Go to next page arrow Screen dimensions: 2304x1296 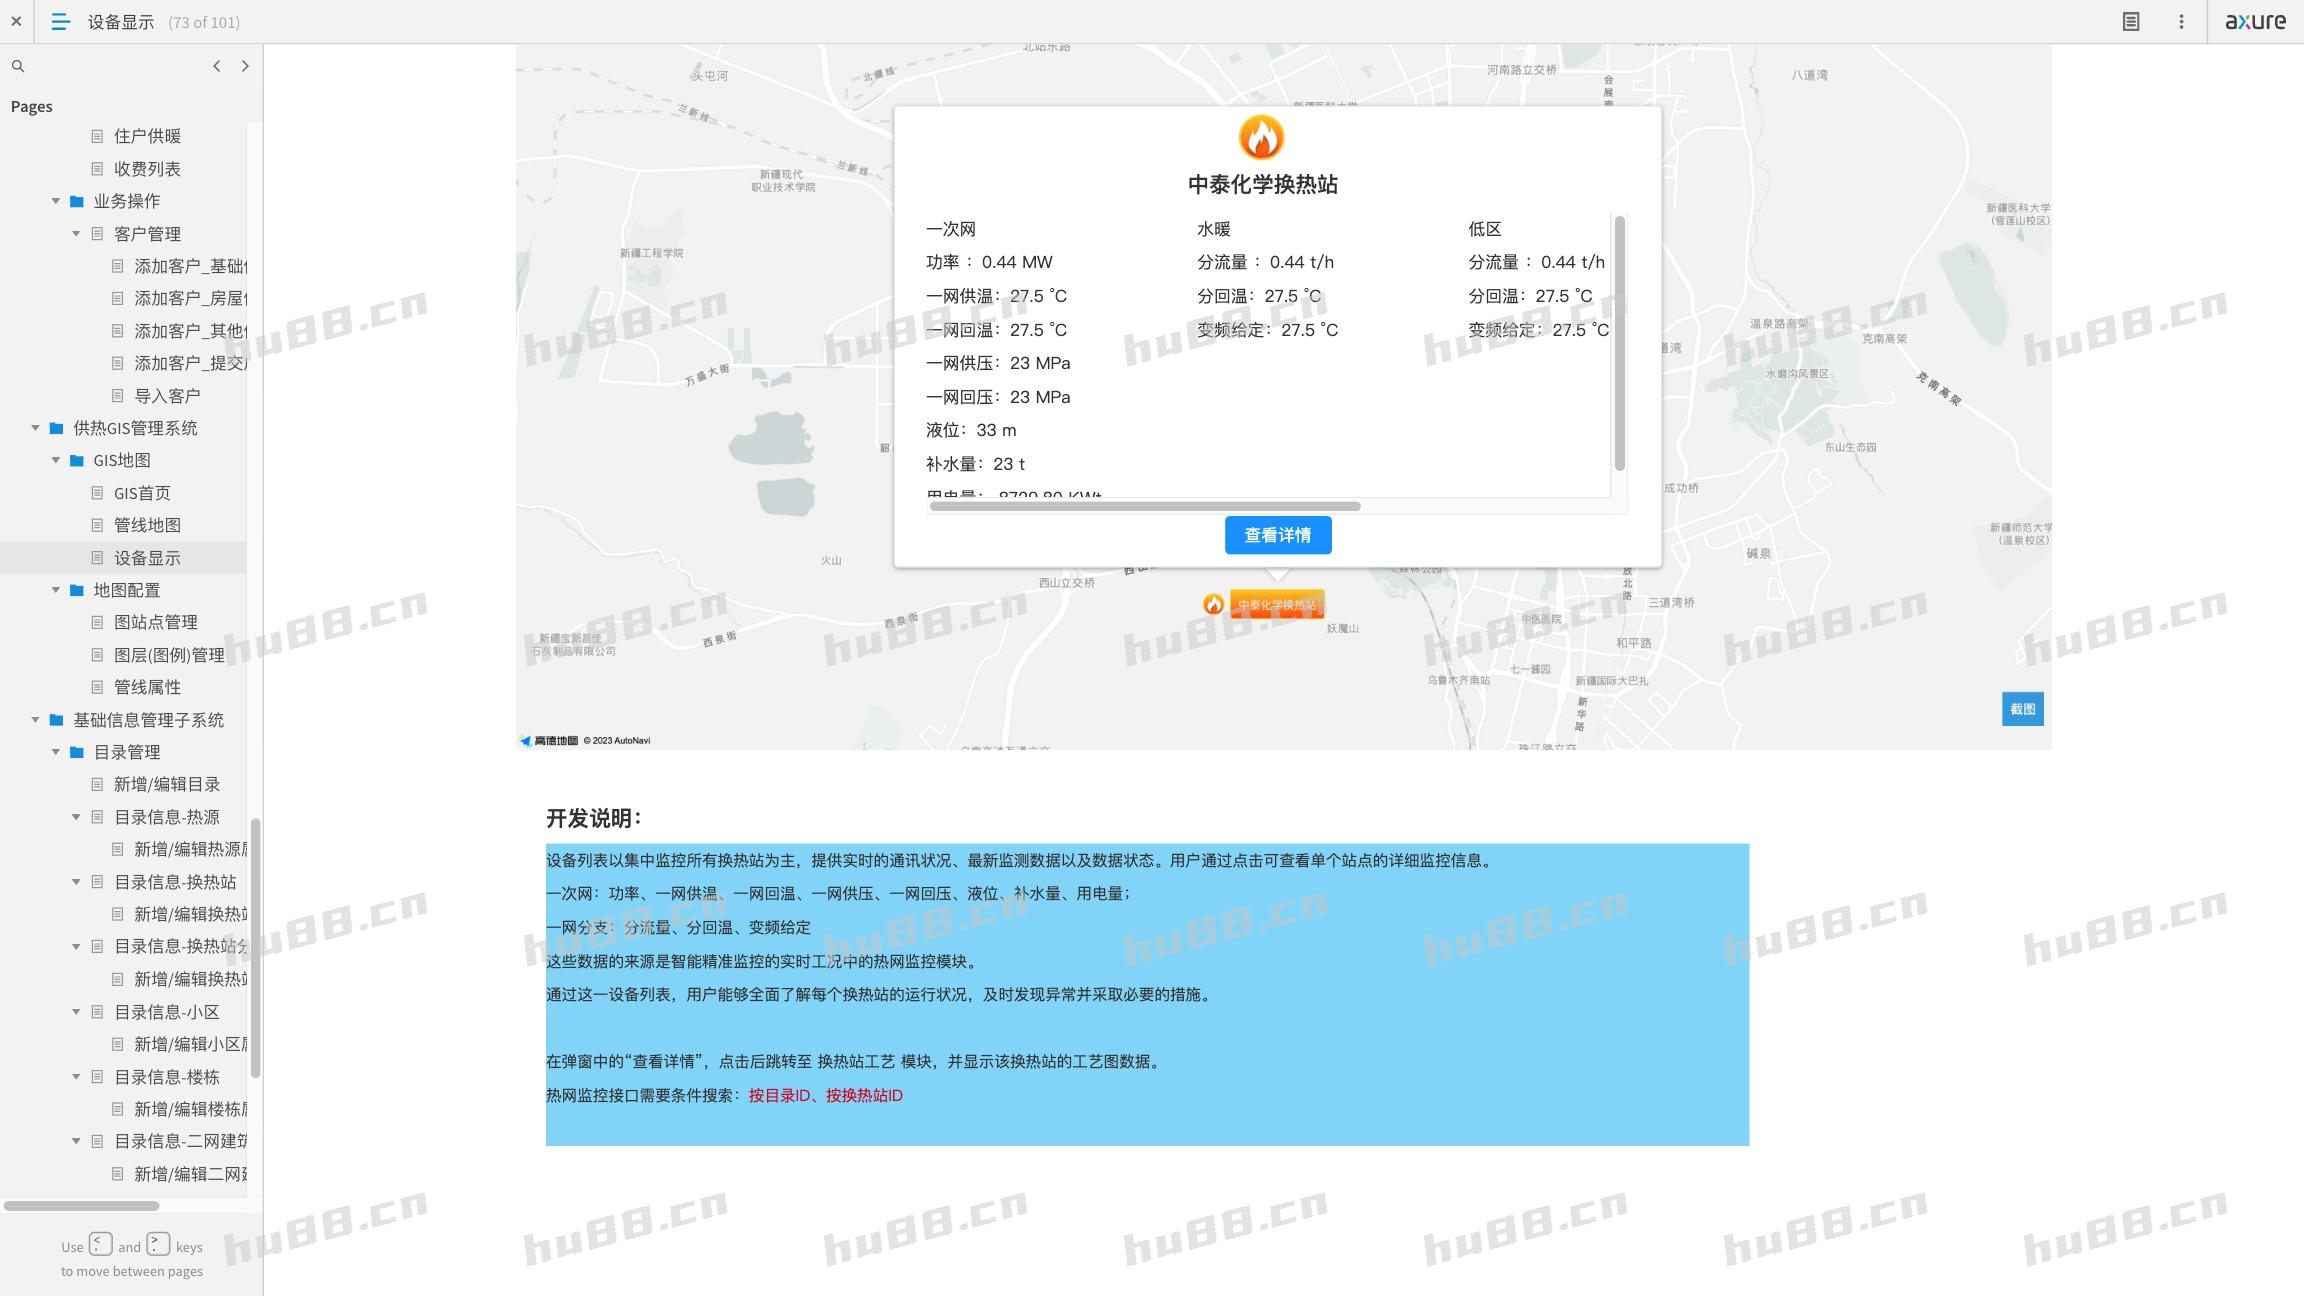[x=245, y=66]
